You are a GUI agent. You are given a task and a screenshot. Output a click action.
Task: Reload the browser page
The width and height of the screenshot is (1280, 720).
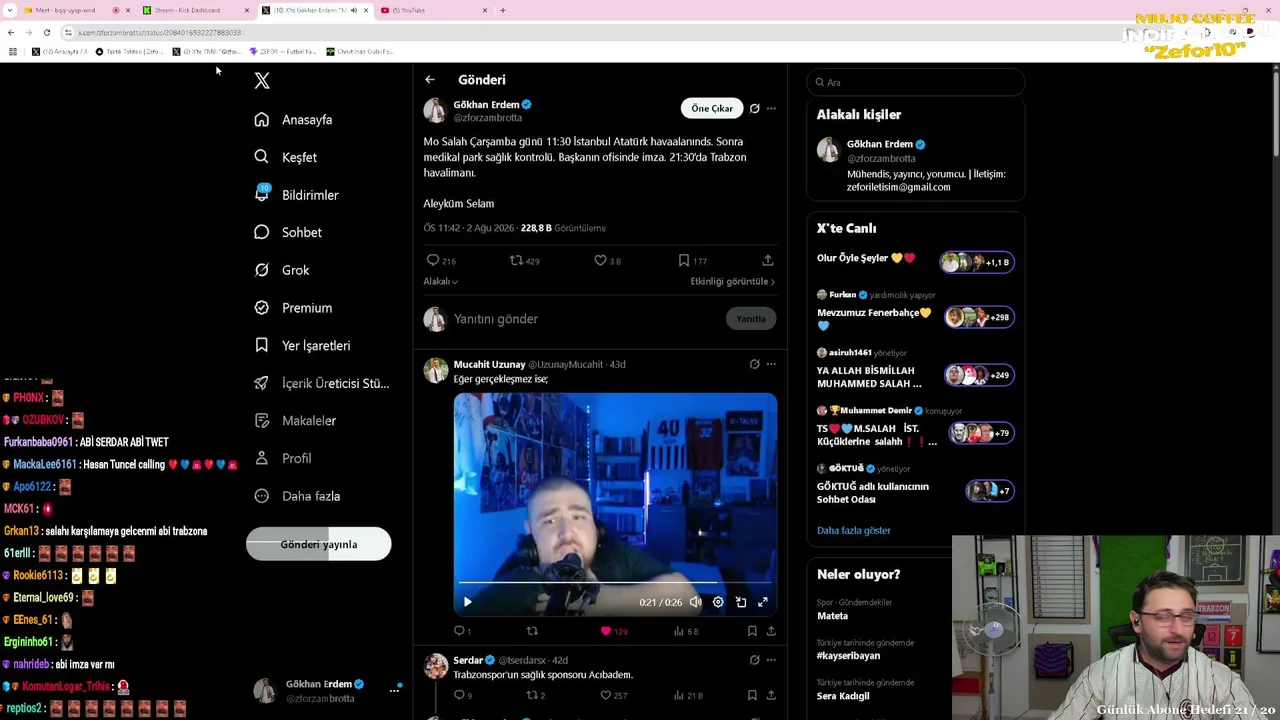point(46,32)
